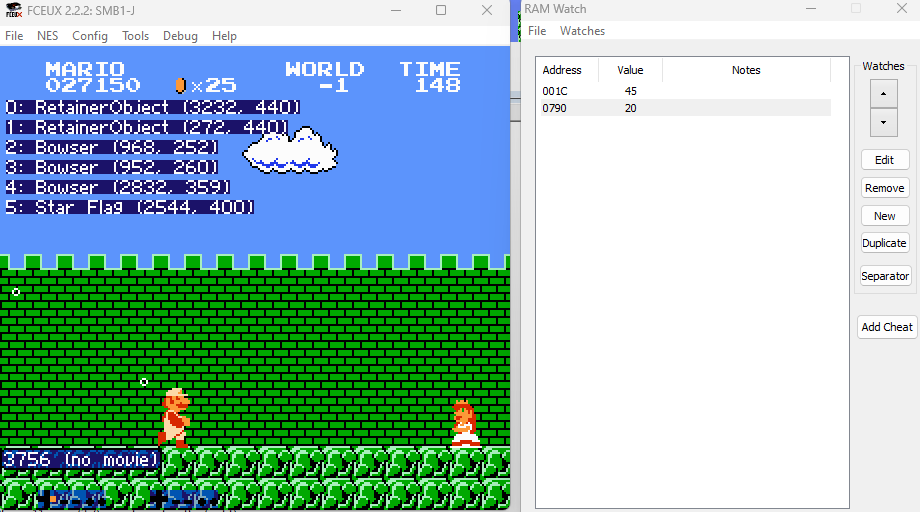Viewport: 920px width, 512px height.
Task: Open the Tools menu
Action: (135, 35)
